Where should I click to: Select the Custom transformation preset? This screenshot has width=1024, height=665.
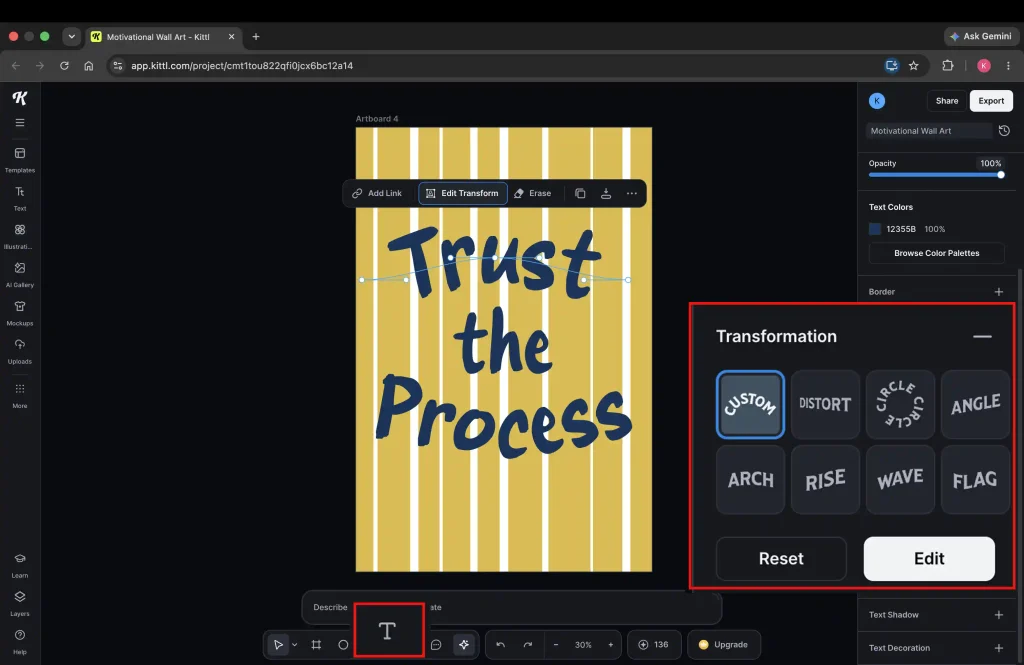750,404
